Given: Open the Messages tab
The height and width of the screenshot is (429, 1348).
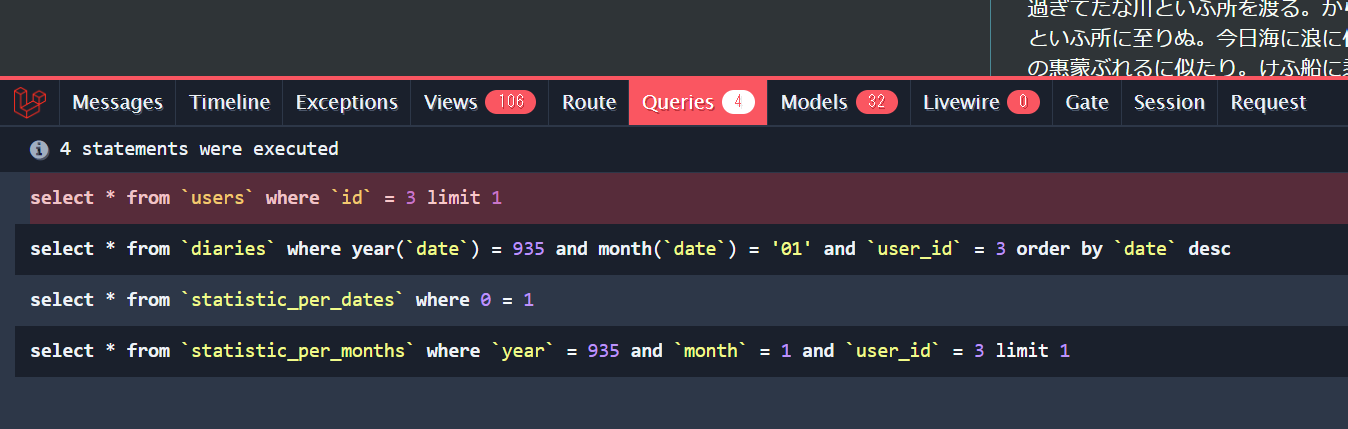Looking at the screenshot, I should coord(117,102).
